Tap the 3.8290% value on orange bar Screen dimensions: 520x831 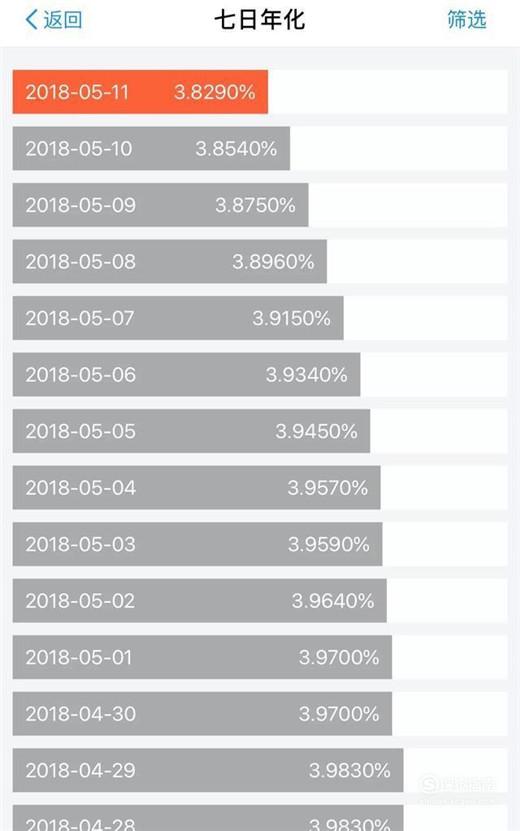[215, 92]
